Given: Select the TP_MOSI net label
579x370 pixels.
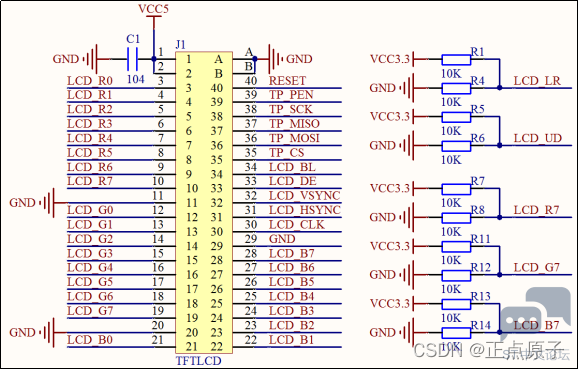Looking at the screenshot, I should [294, 138].
